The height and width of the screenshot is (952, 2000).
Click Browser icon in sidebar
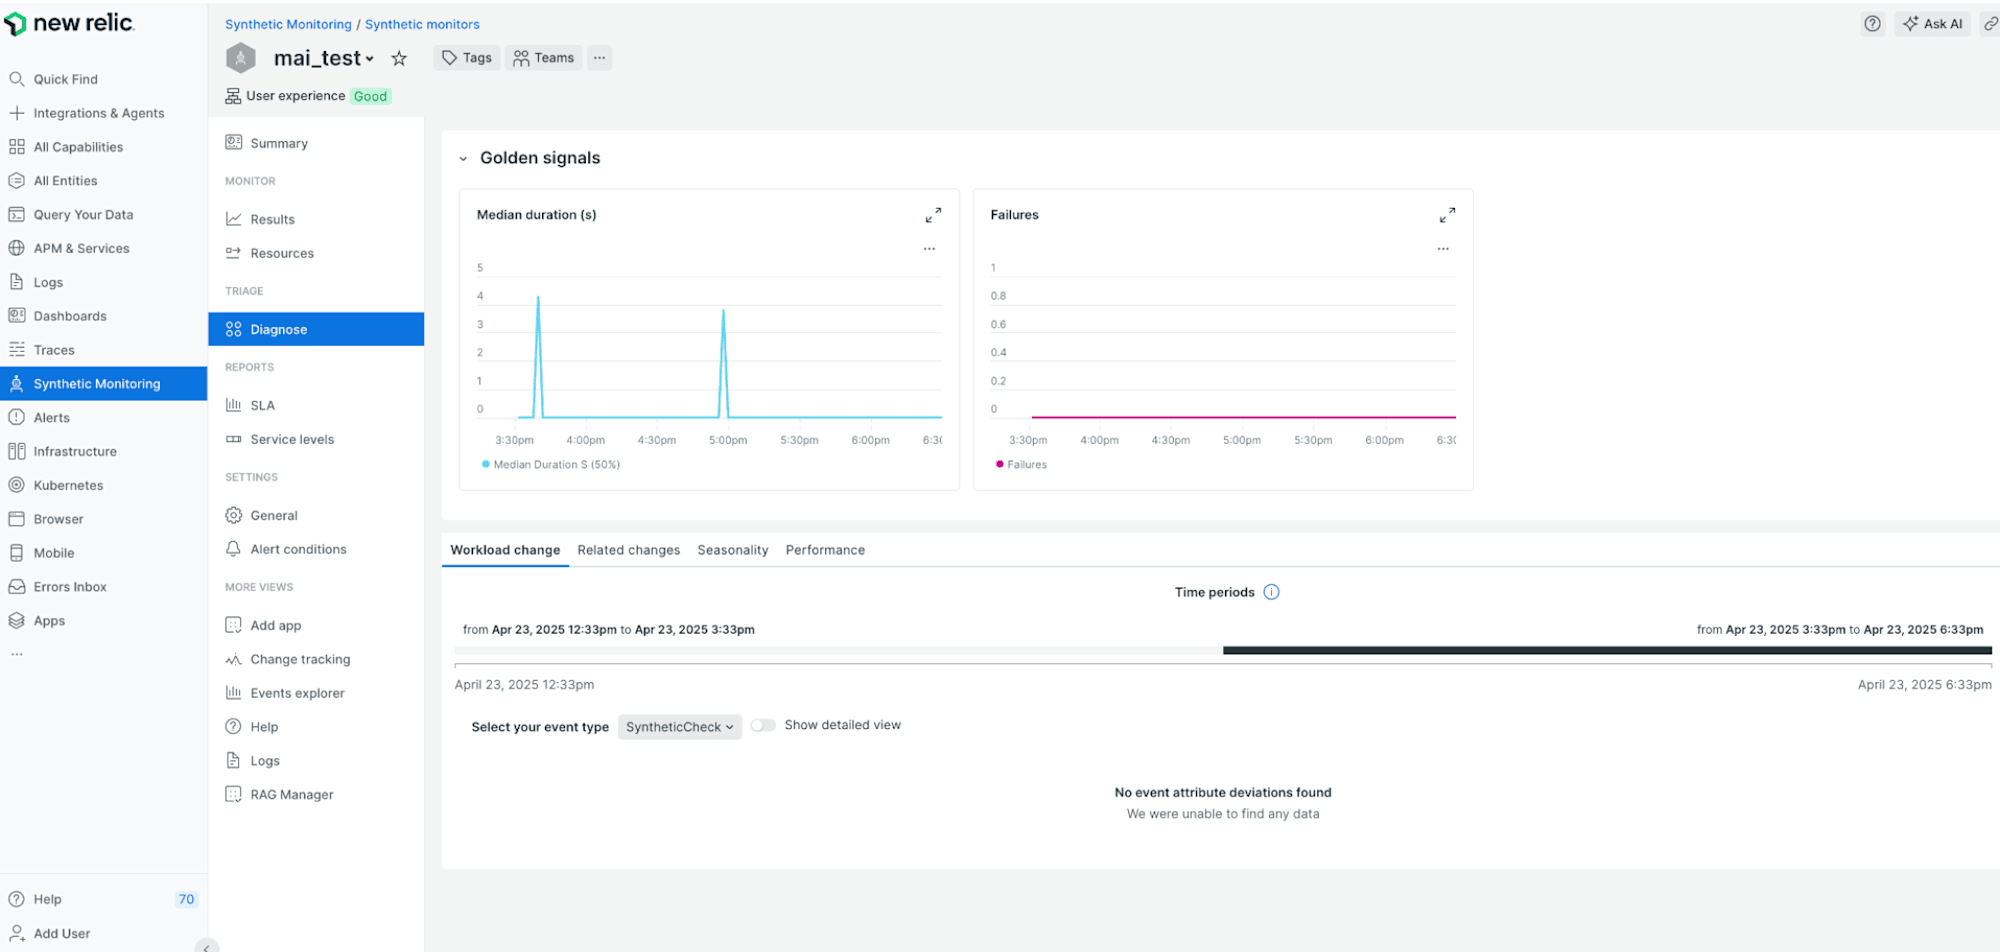pos(17,519)
